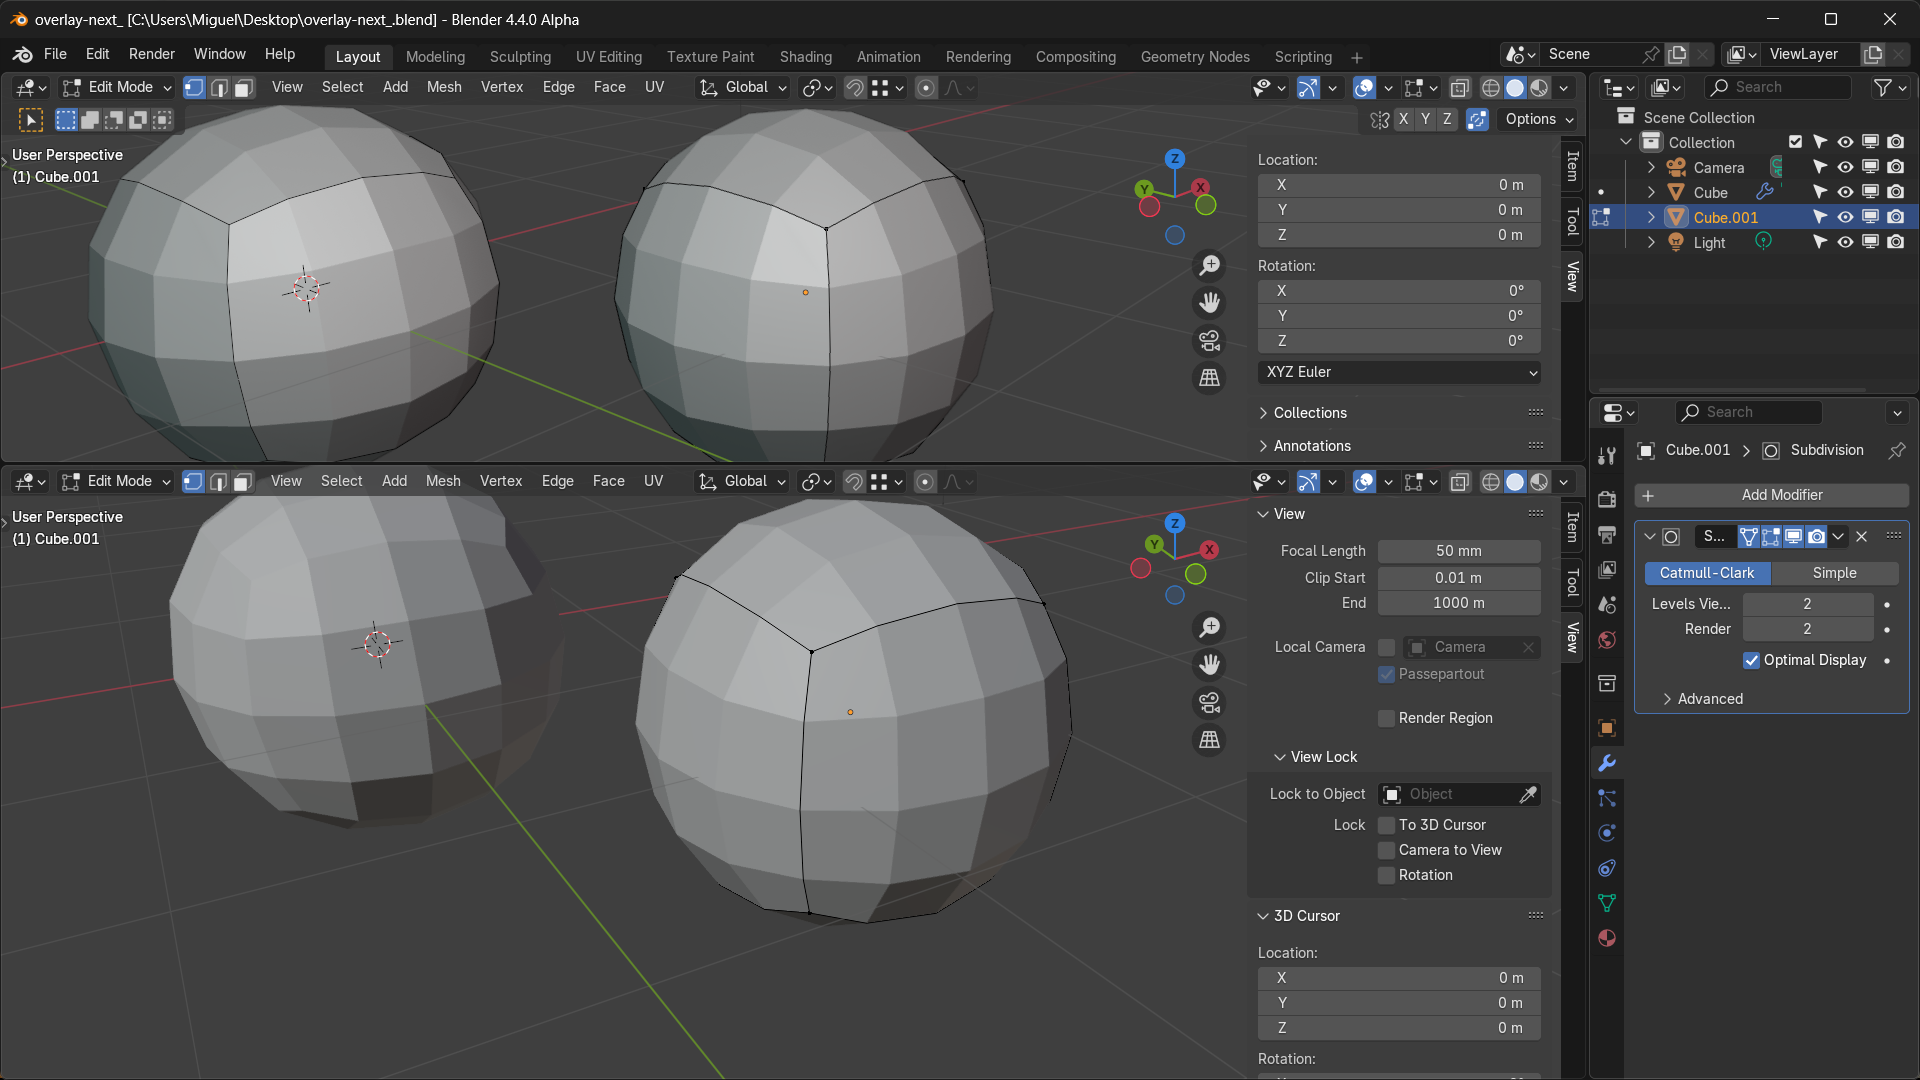This screenshot has height=1080, width=1920.
Task: Open the View Layer properties tab
Action: point(1607,570)
